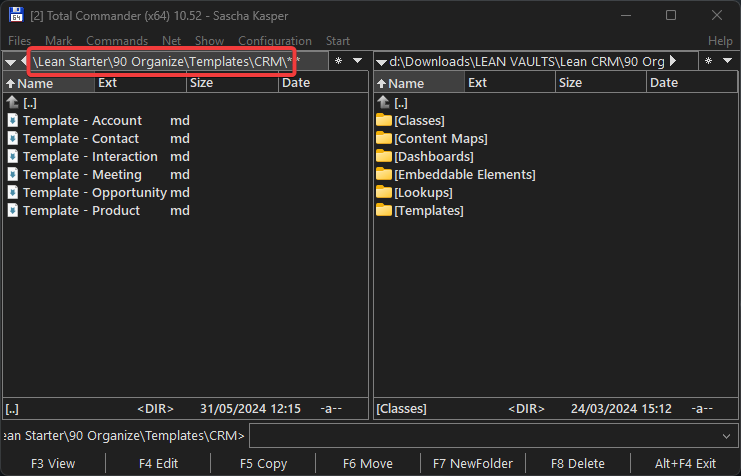Sort left panel by Ext column header

click(140, 83)
